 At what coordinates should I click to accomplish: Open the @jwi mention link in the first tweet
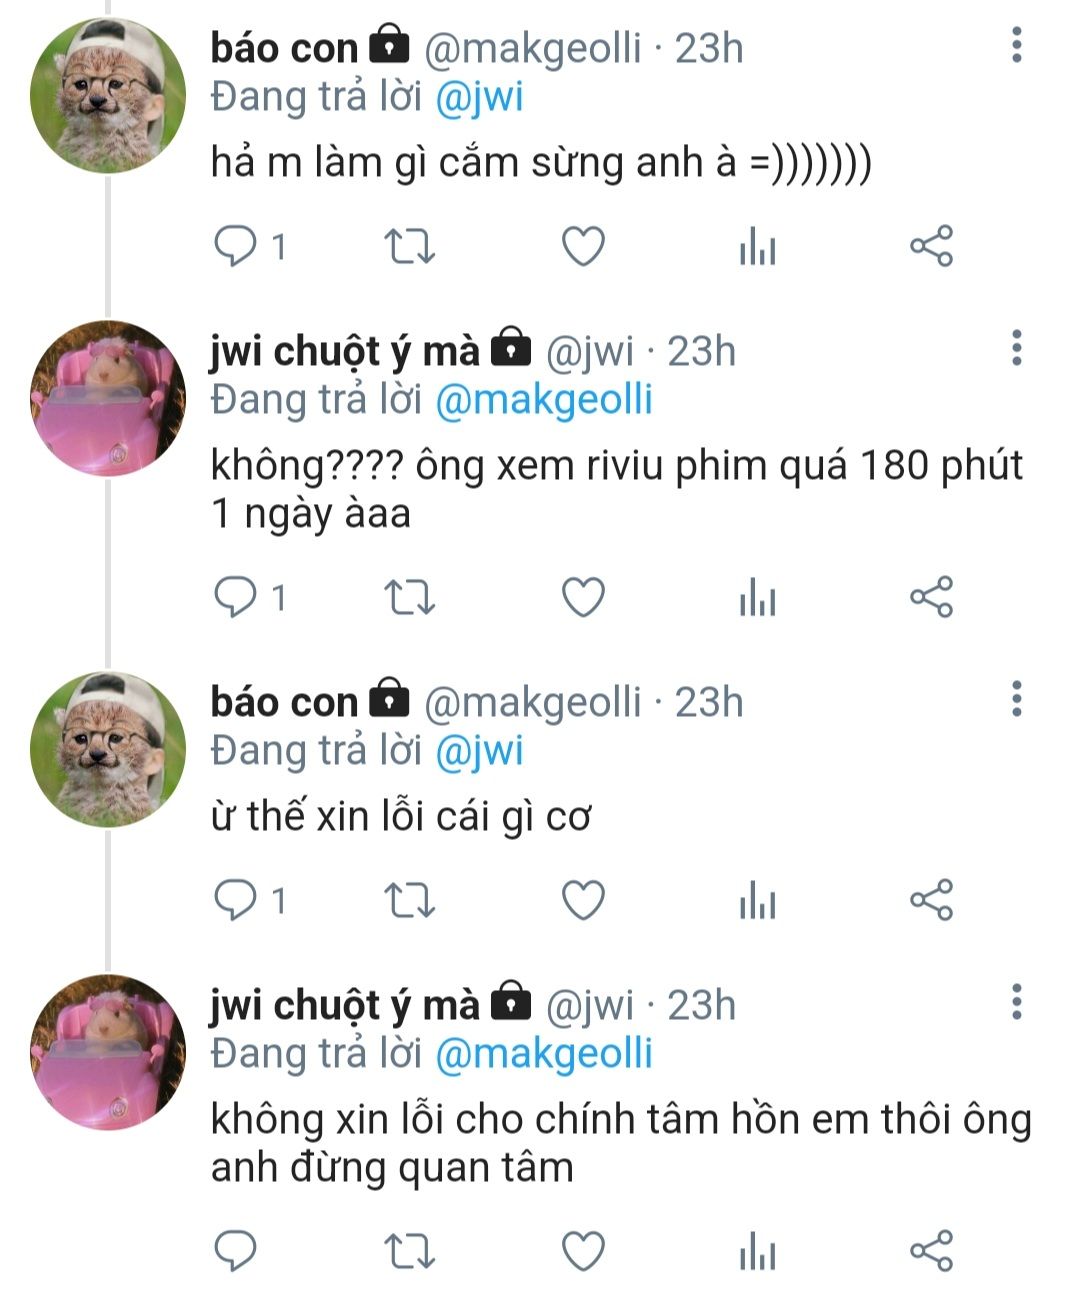point(479,98)
